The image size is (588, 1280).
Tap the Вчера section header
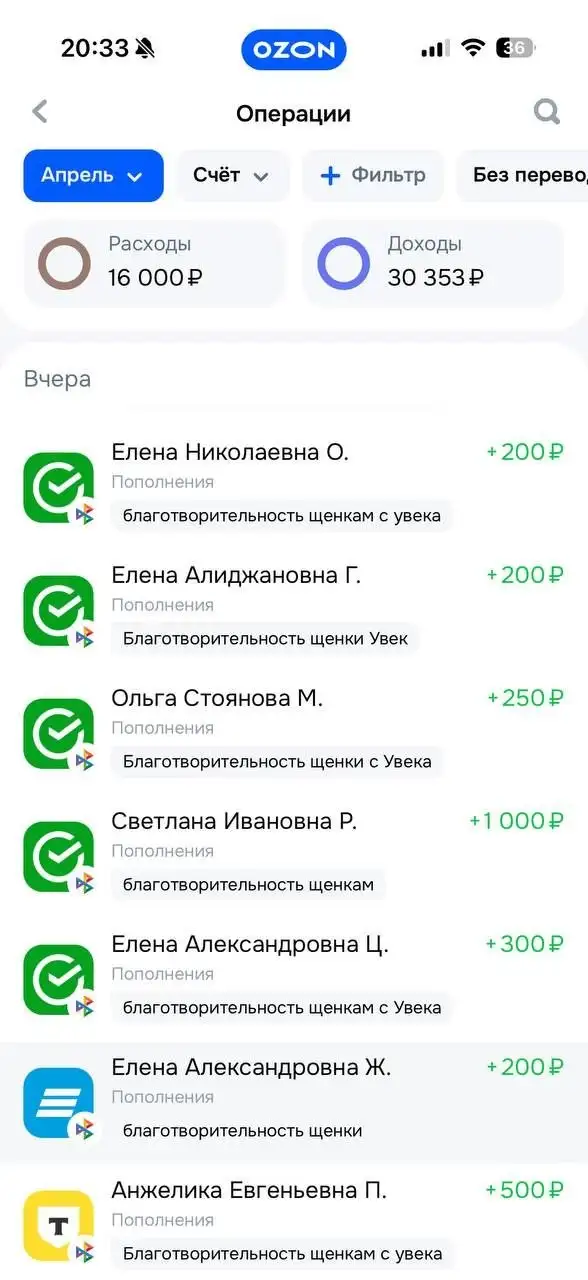pyautogui.click(x=57, y=378)
